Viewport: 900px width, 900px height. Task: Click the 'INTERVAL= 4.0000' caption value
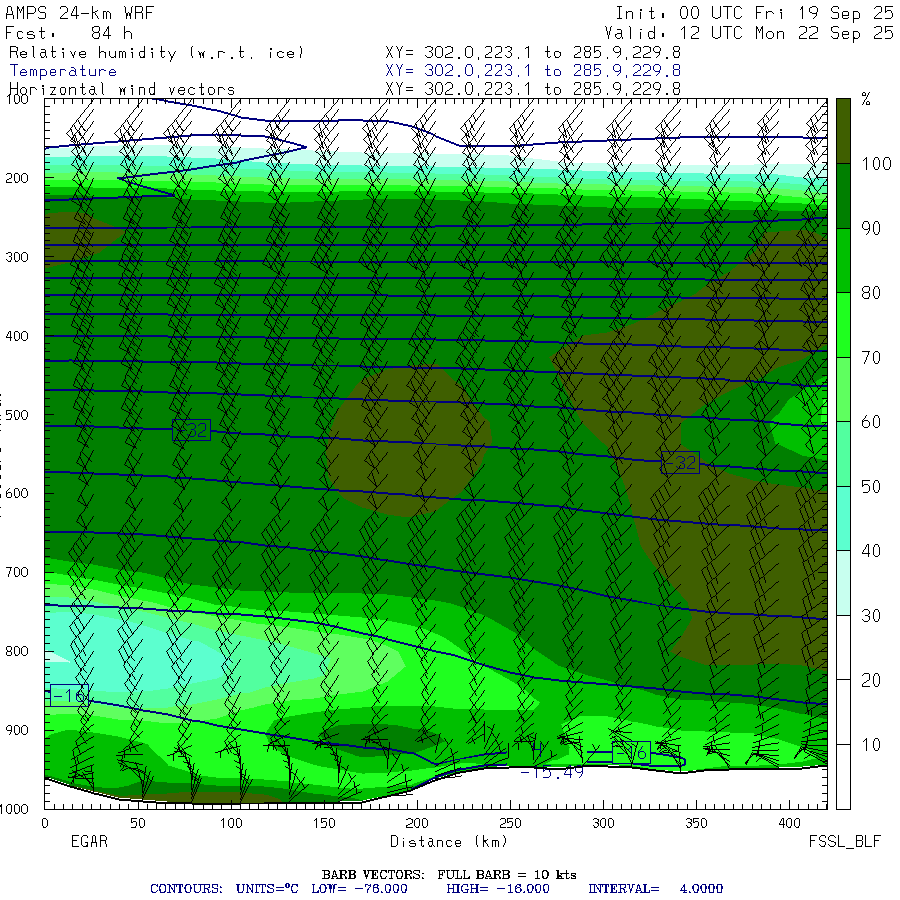(655, 889)
